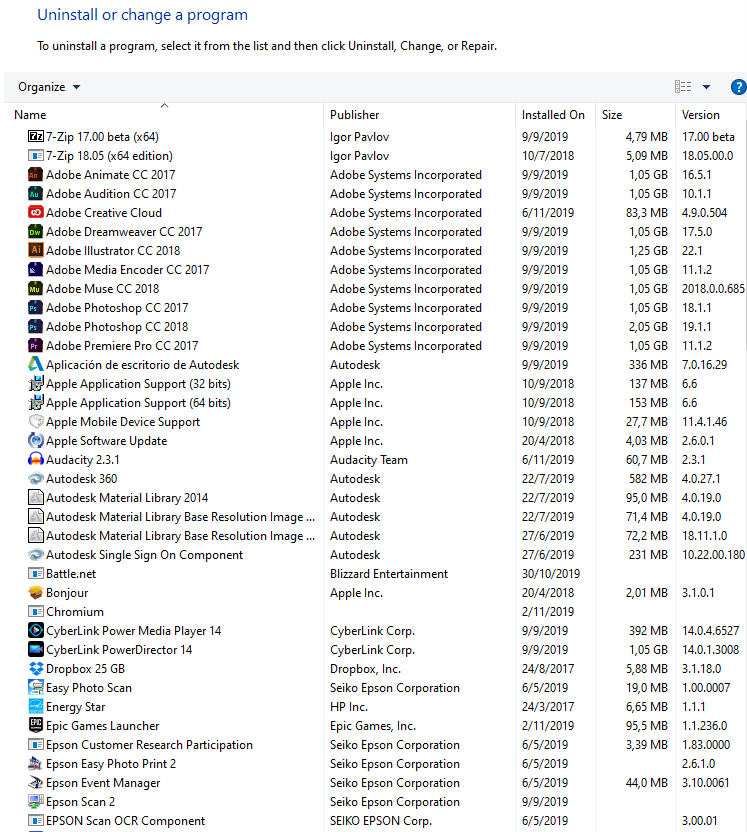
Task: Click the Audacity Team publisher cell
Action: [369, 460]
